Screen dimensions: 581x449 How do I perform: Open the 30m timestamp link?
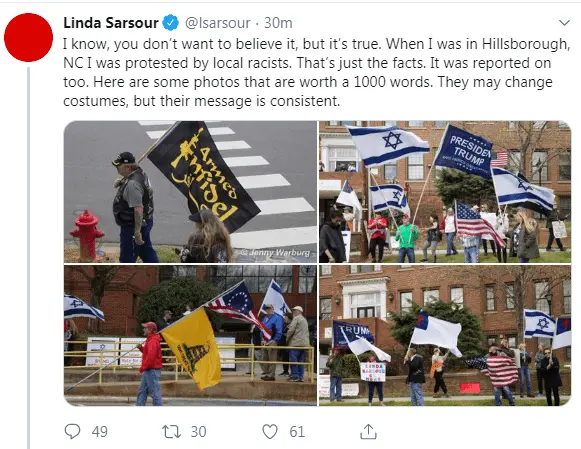point(278,23)
